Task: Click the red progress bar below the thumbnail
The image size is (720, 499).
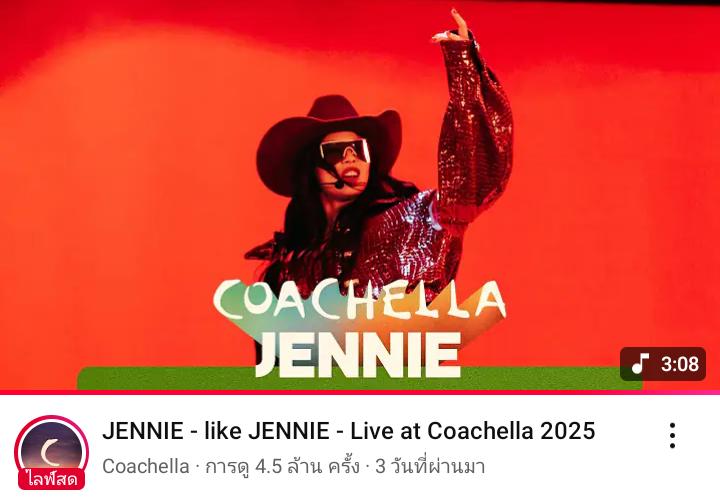Action: (x=360, y=392)
